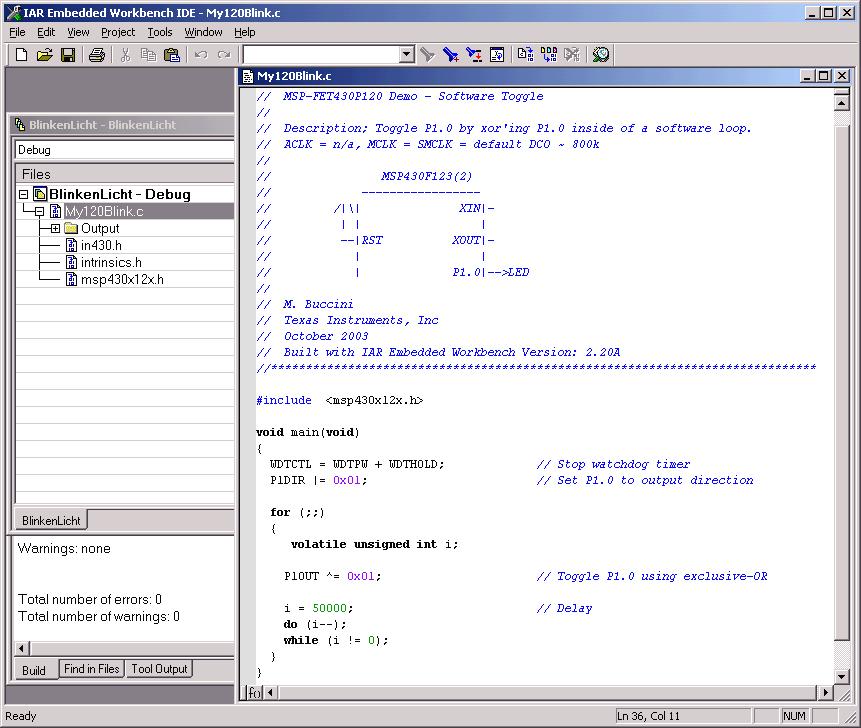Open the Help menu
861x728 pixels.
(245, 32)
